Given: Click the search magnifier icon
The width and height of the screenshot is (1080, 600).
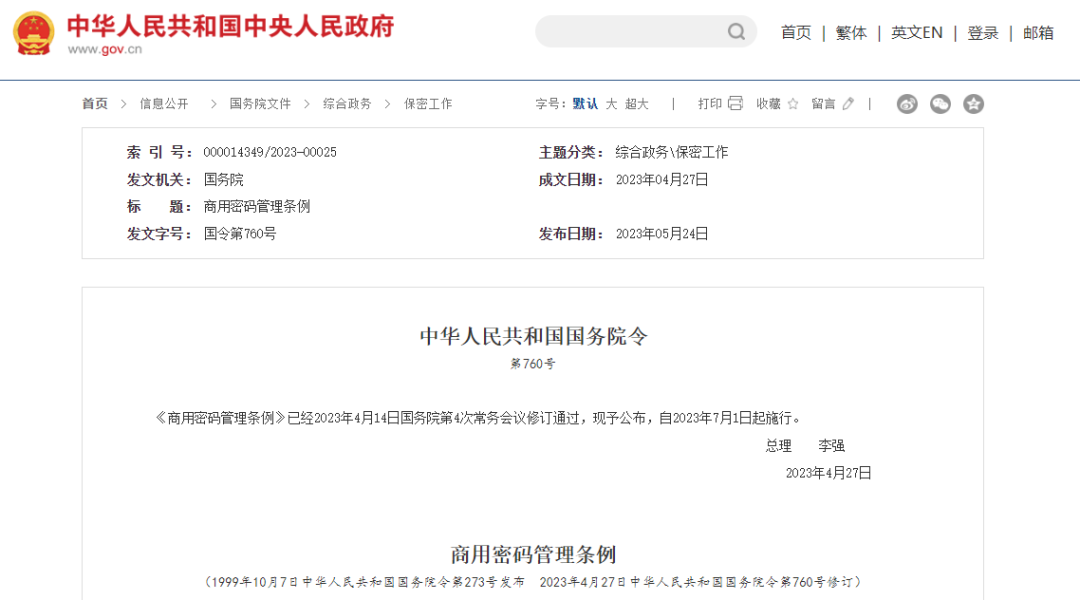Looking at the screenshot, I should [736, 32].
